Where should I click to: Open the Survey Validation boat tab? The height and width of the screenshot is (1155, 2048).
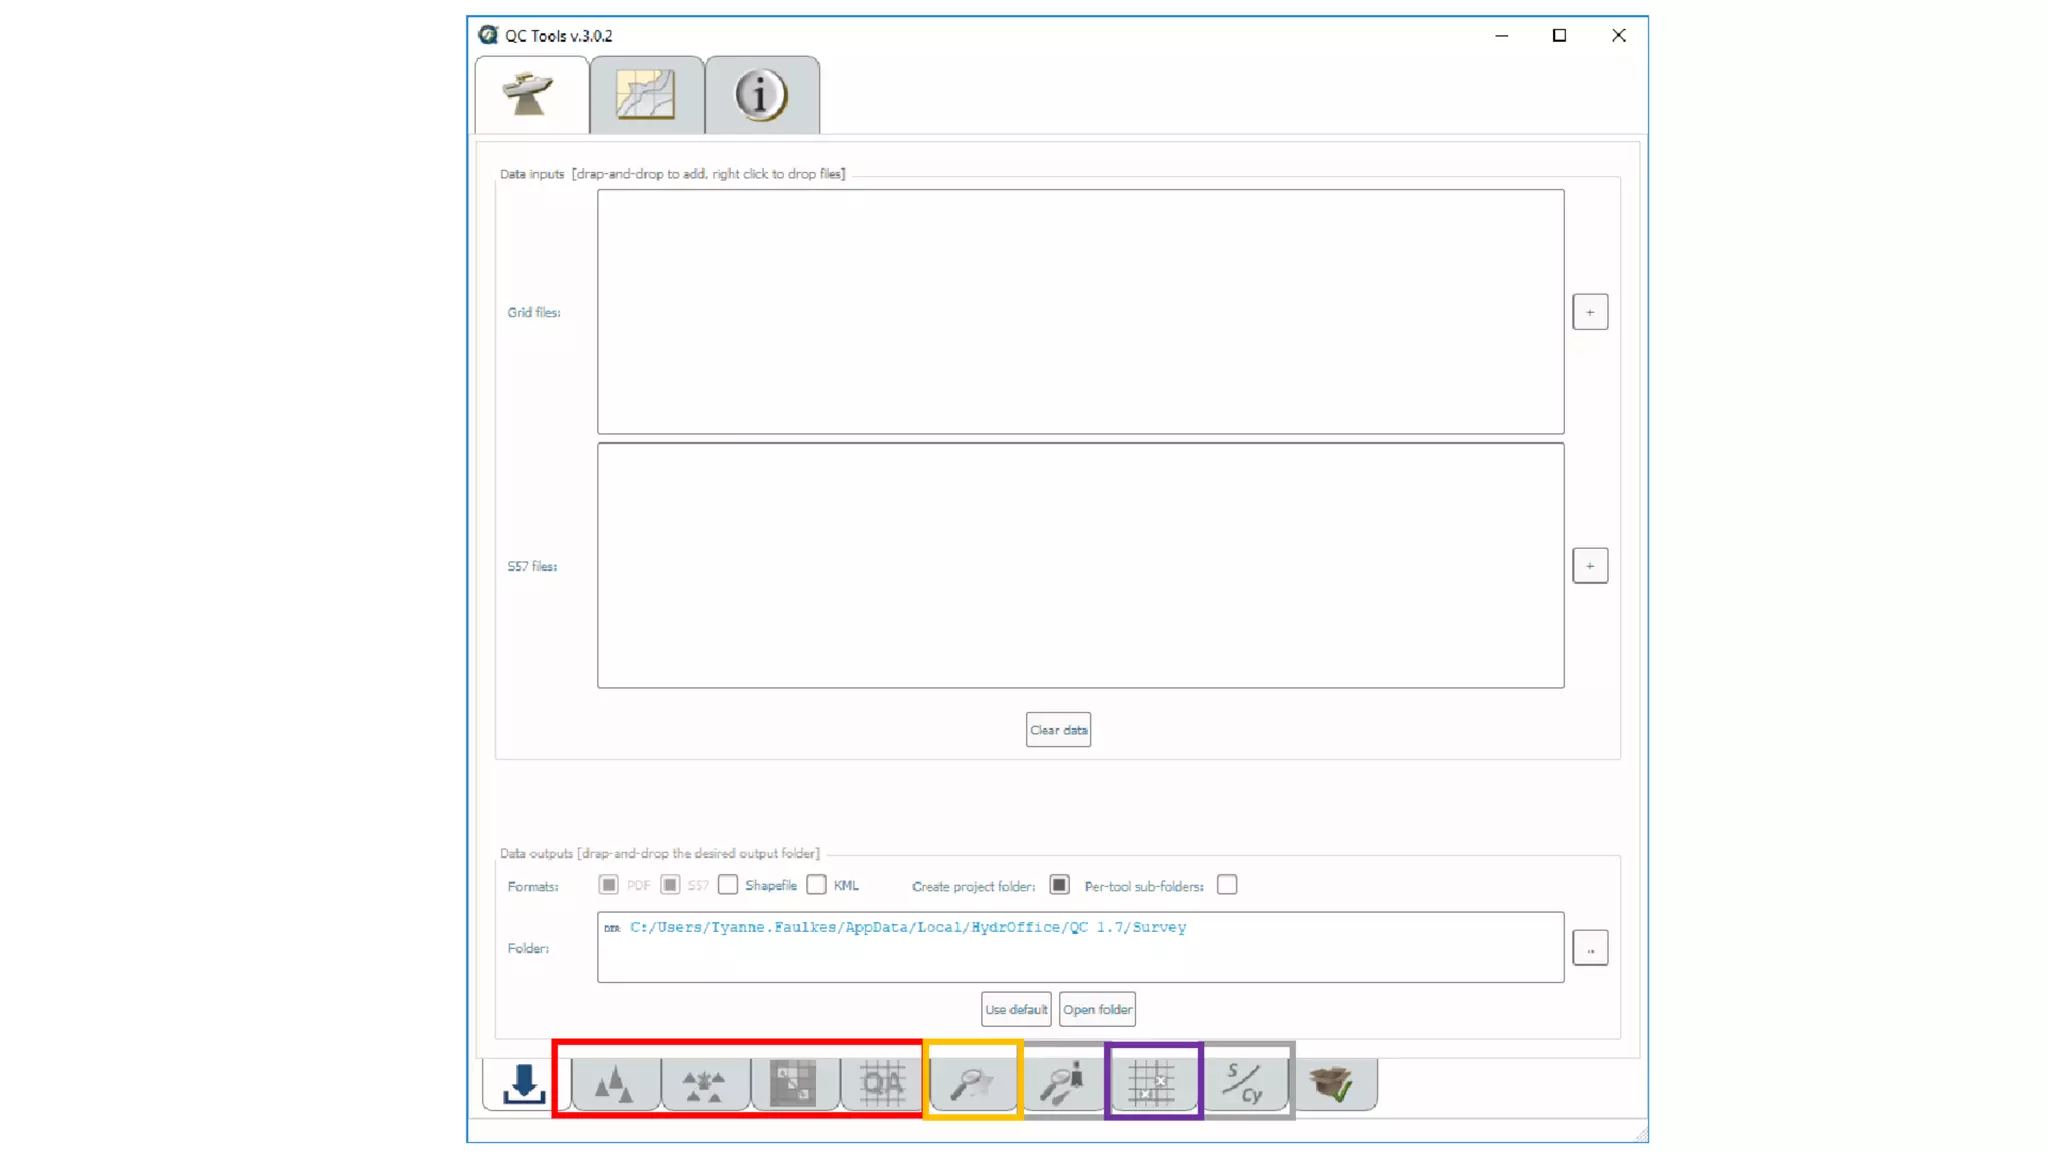pyautogui.click(x=529, y=95)
